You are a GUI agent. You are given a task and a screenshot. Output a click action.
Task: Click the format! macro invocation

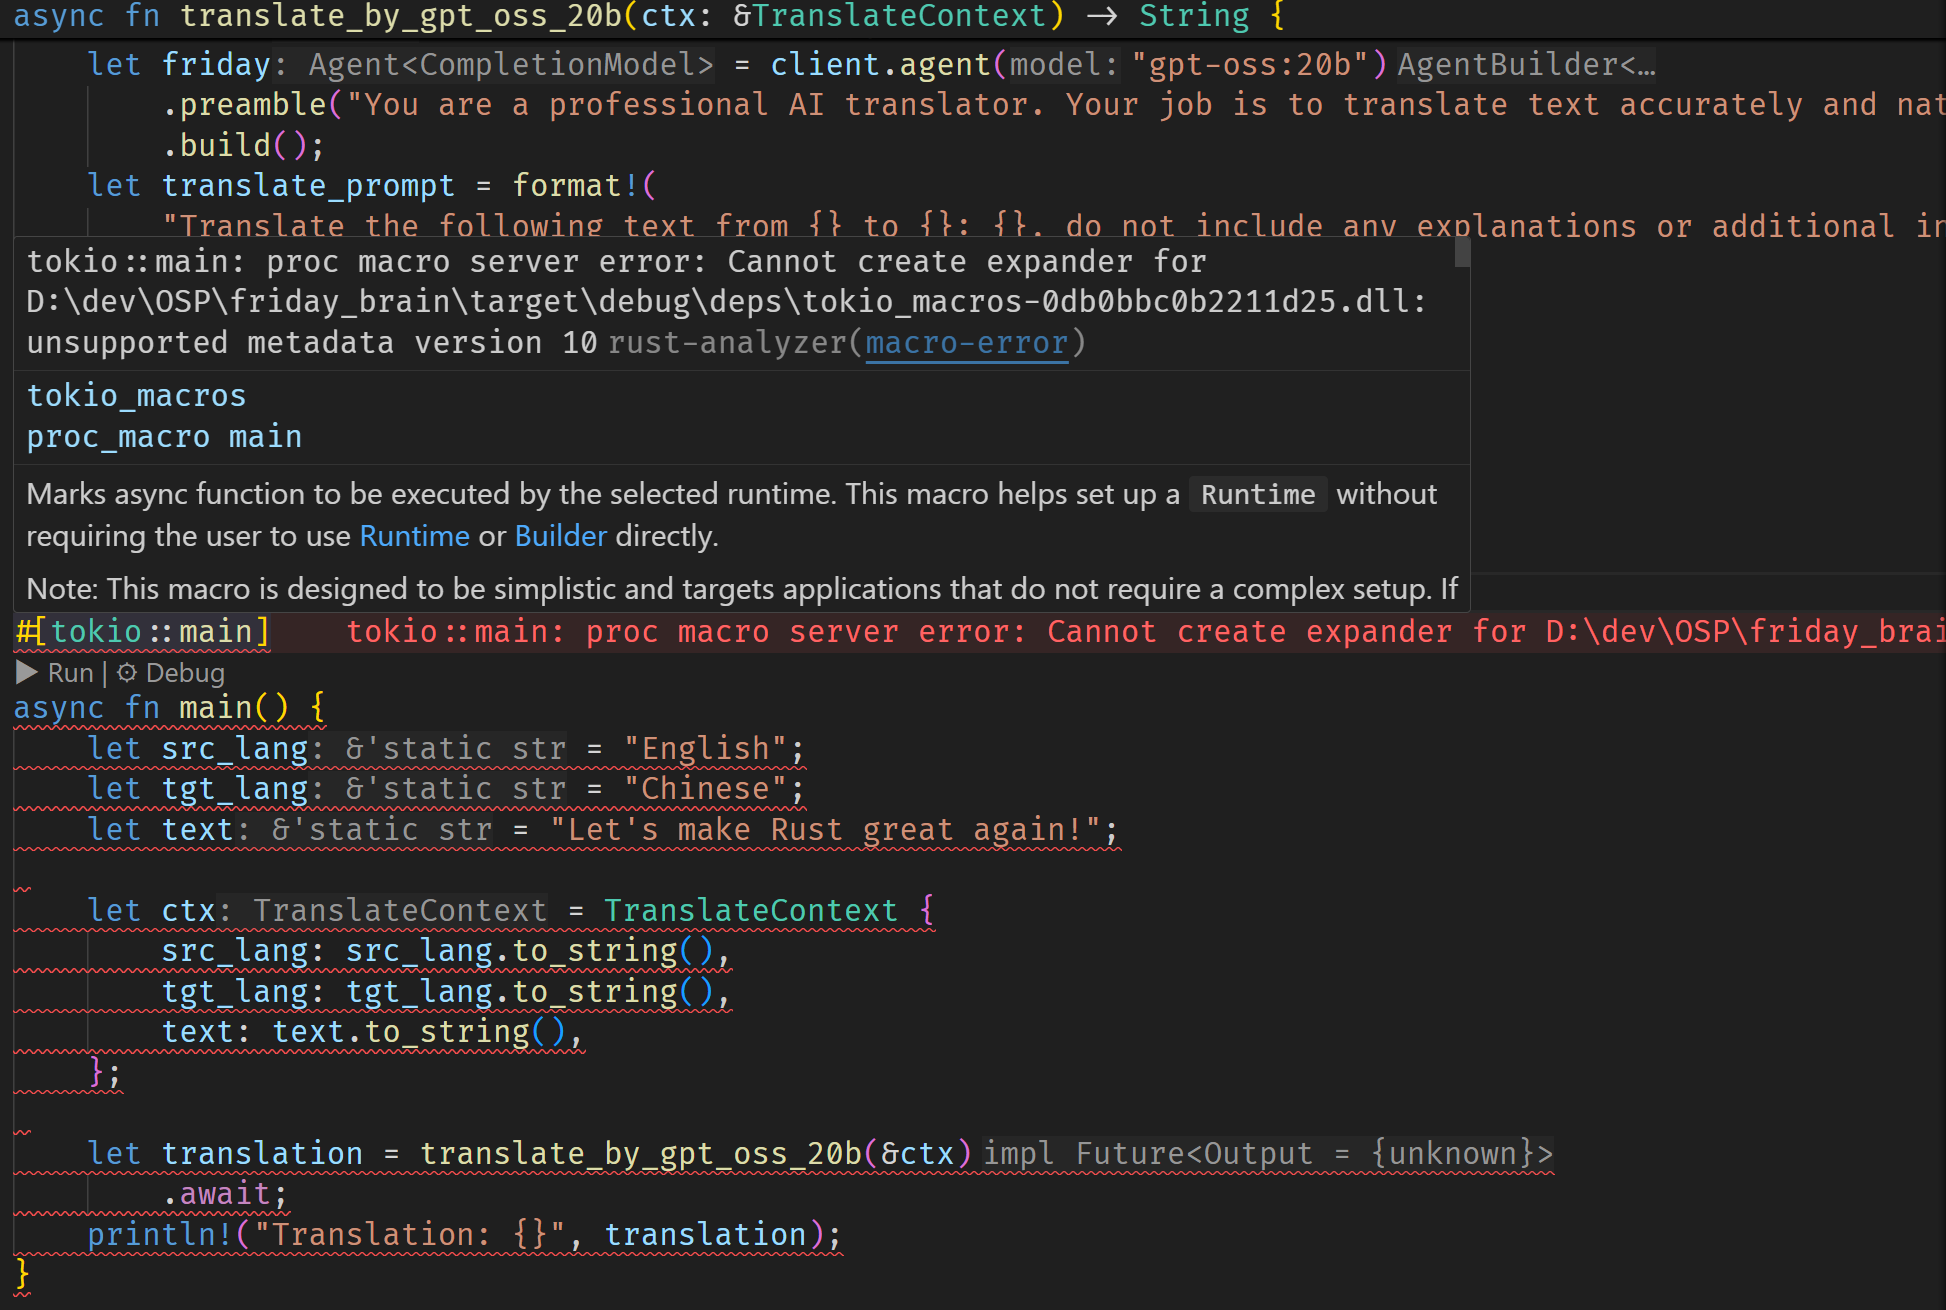tap(574, 186)
